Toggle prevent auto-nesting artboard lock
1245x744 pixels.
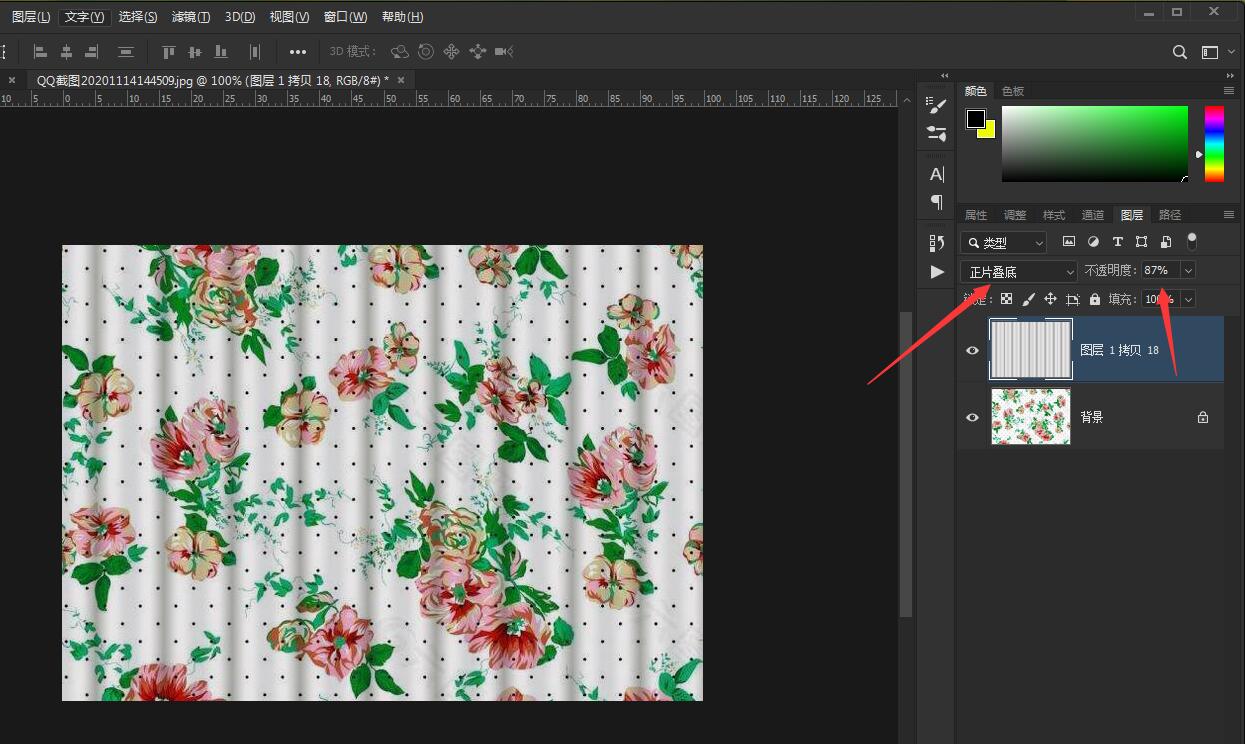tap(1073, 299)
